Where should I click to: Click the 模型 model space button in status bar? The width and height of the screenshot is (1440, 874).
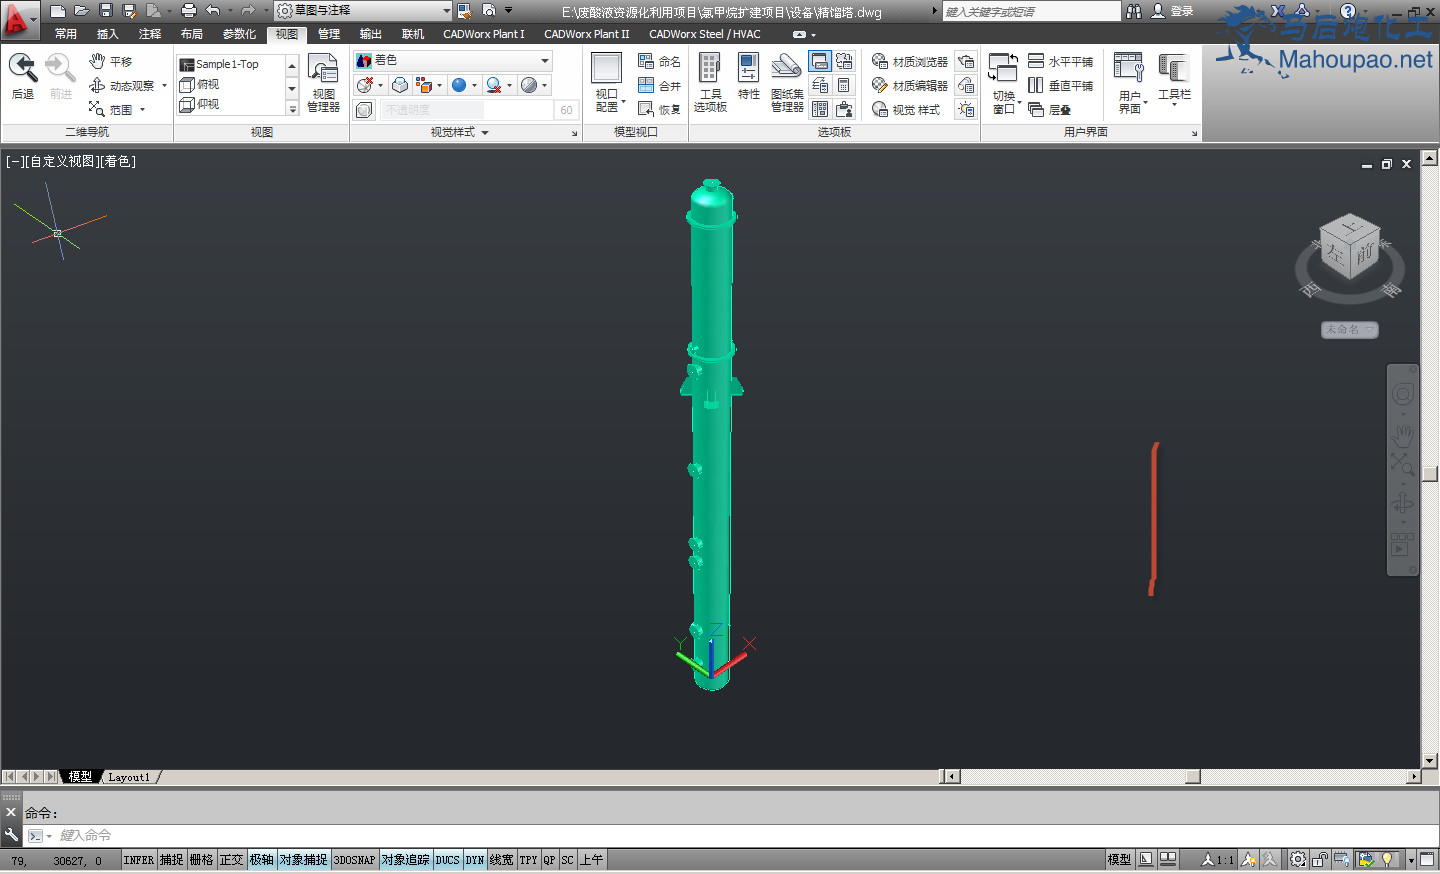pyautogui.click(x=1119, y=860)
